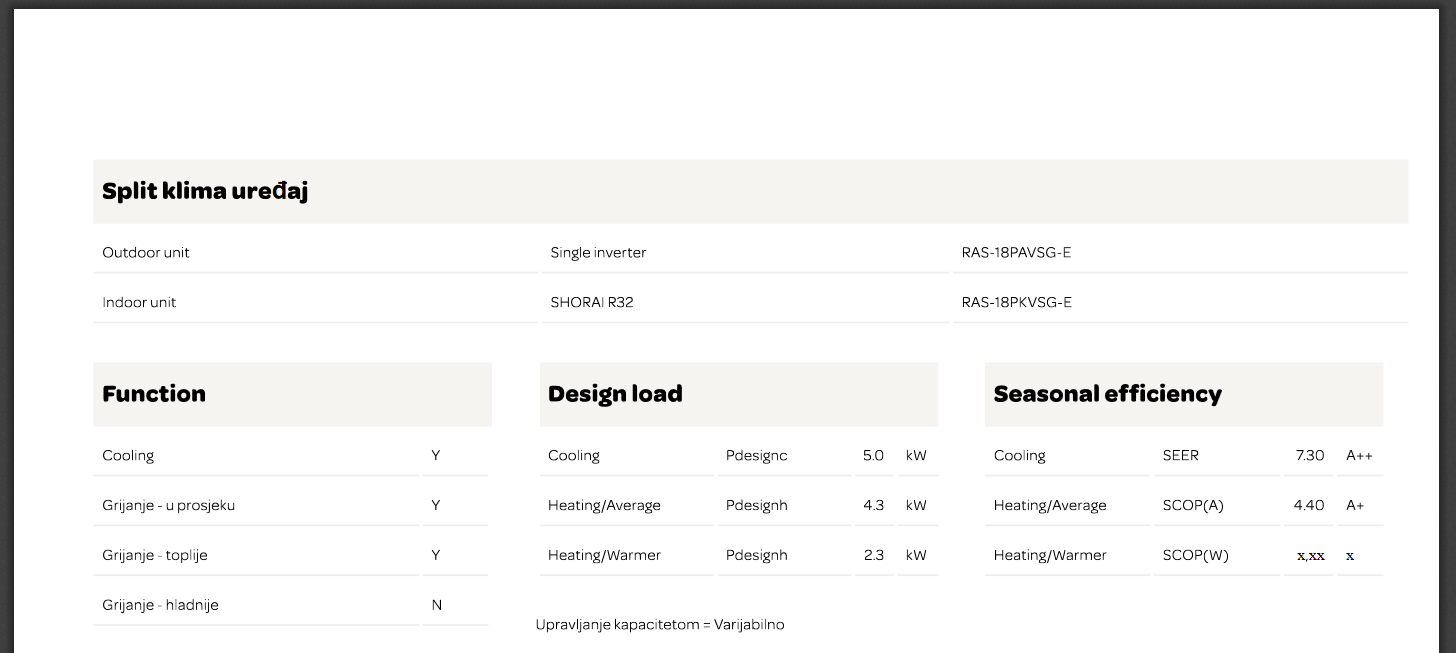Click the 'SCOP(W)' cell

[x=1195, y=555]
